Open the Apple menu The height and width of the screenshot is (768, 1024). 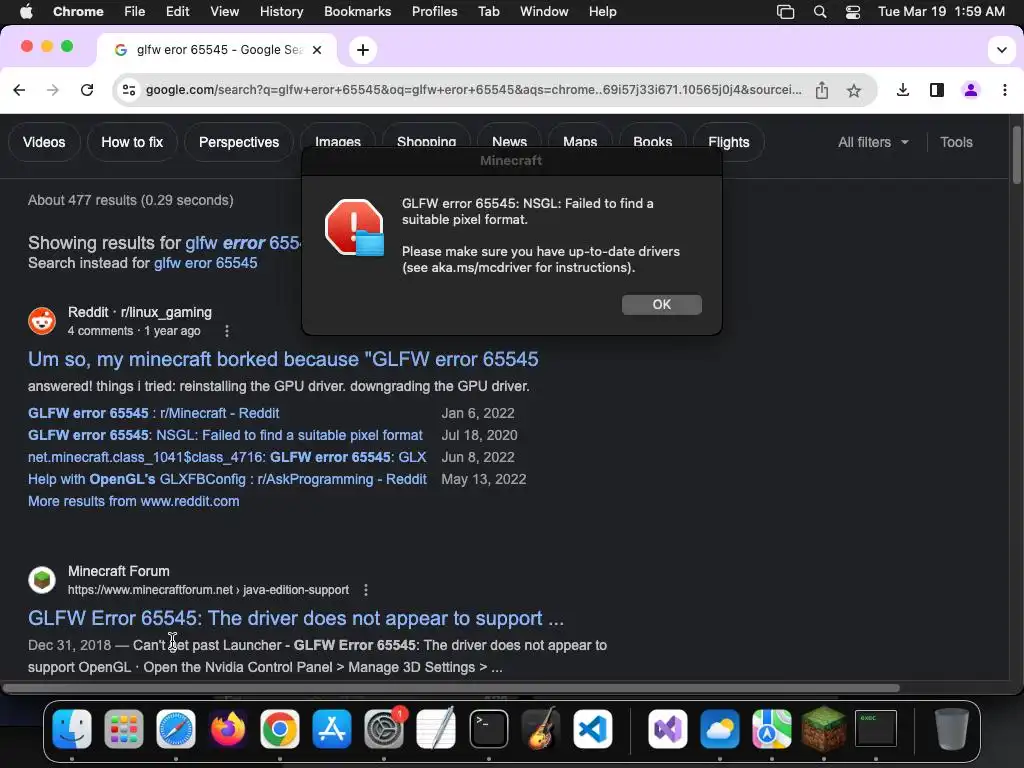[x=26, y=12]
